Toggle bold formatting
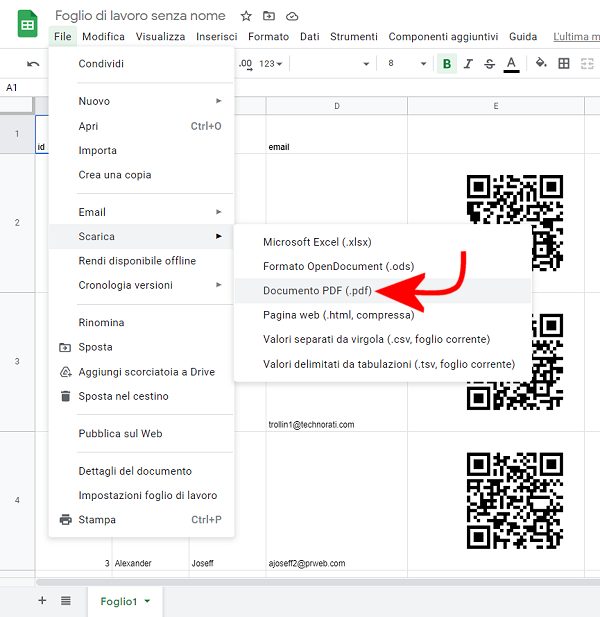 (447, 63)
